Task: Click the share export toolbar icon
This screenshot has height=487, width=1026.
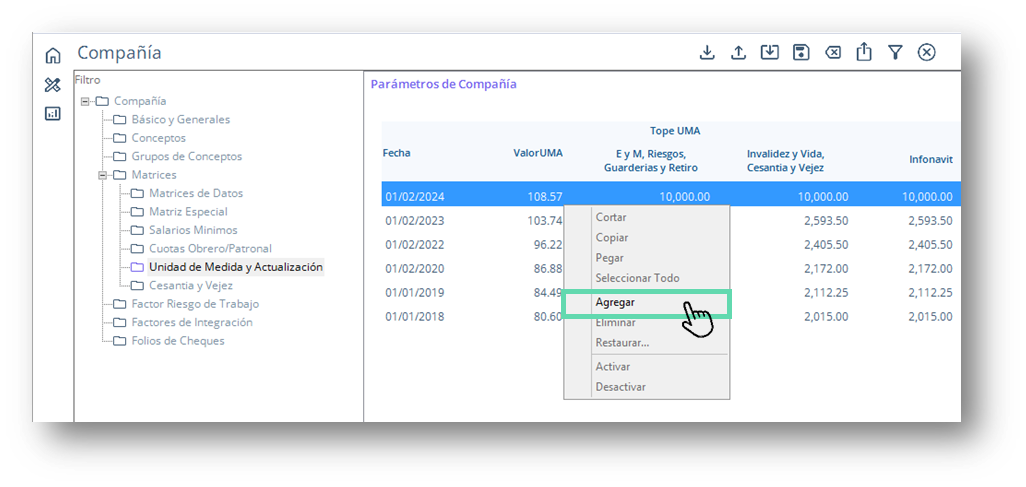Action: pyautogui.click(x=864, y=53)
